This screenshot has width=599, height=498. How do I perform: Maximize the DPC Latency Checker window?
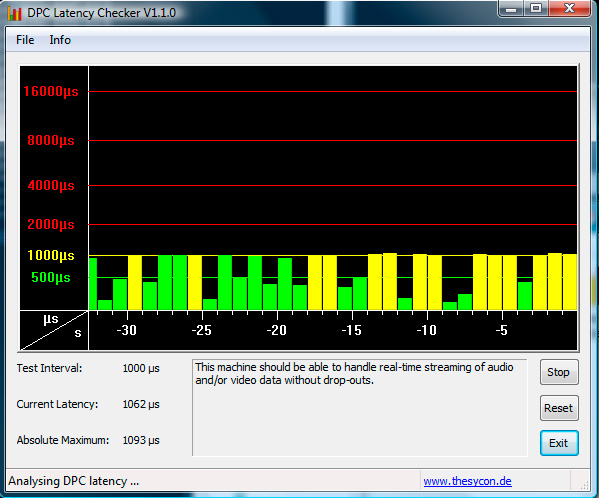(x=536, y=8)
